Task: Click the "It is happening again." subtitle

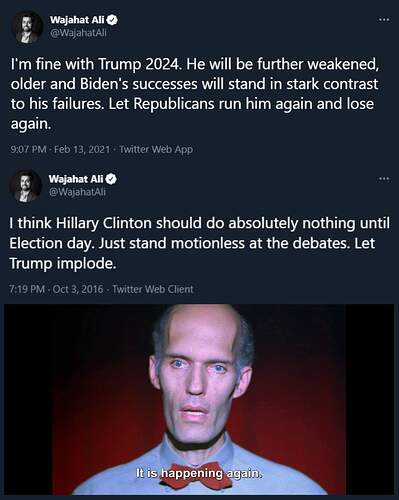Action: (199, 473)
